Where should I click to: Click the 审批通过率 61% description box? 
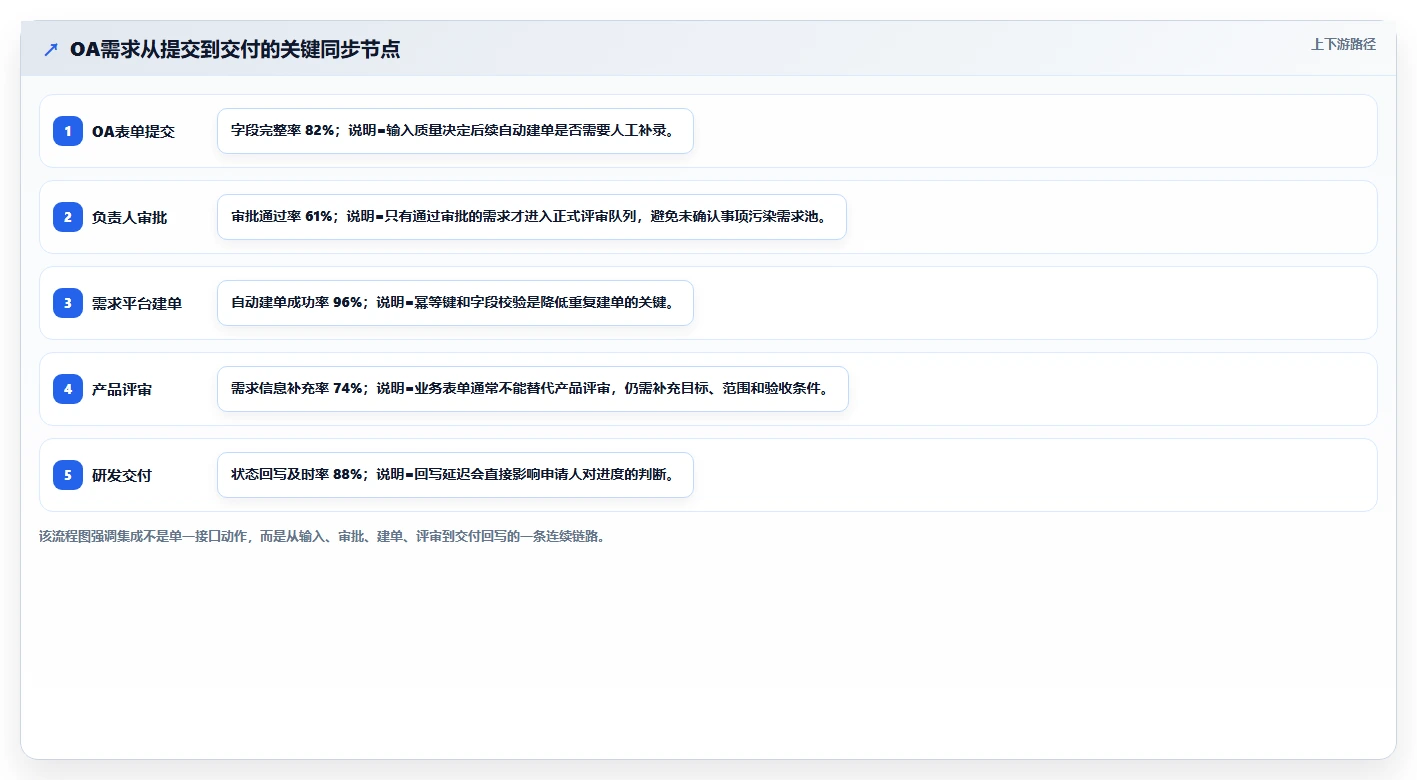(x=532, y=217)
